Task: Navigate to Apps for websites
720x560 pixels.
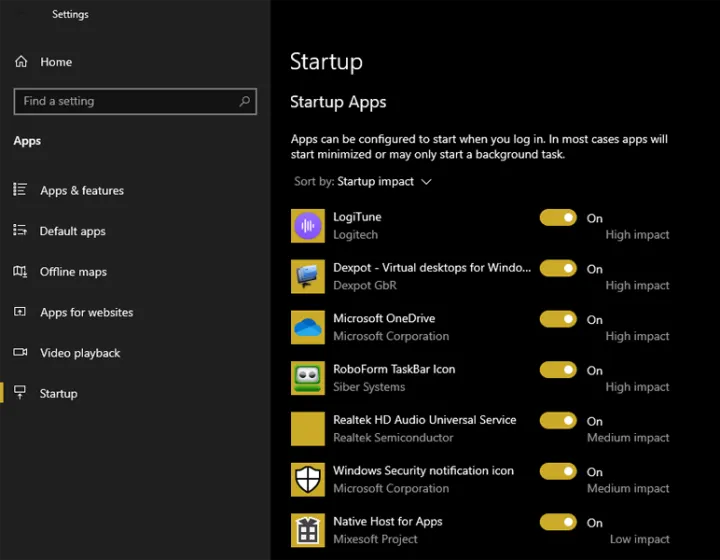Action: tap(86, 312)
